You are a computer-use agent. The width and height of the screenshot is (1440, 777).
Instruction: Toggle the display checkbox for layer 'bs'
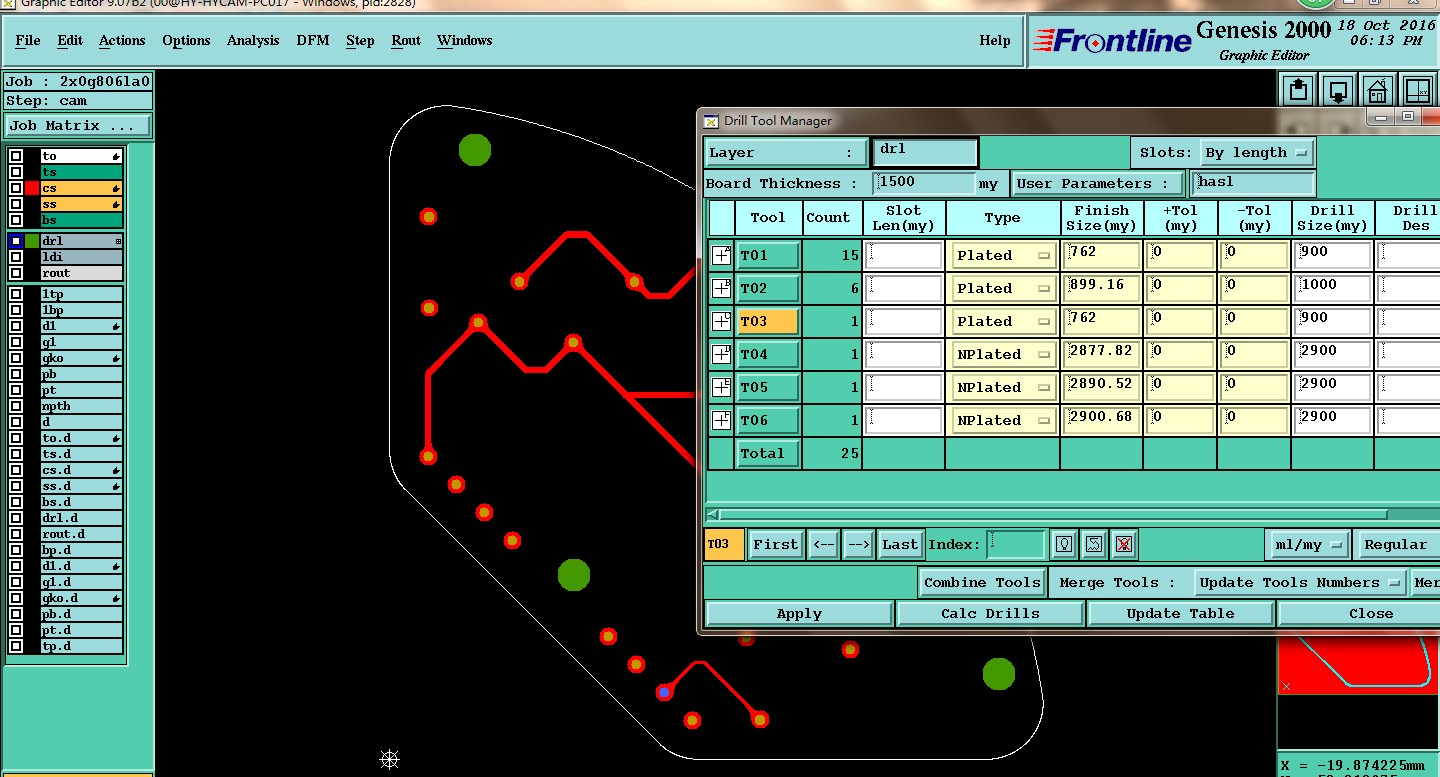(16, 220)
